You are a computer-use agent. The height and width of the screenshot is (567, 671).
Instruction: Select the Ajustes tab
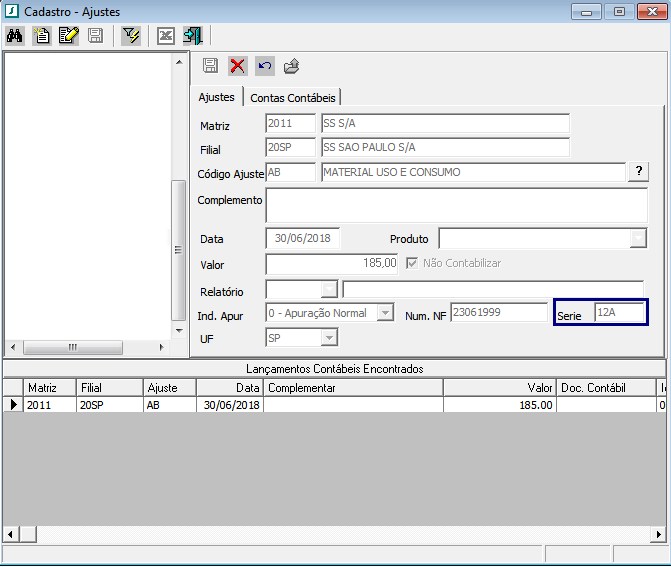pos(217,97)
